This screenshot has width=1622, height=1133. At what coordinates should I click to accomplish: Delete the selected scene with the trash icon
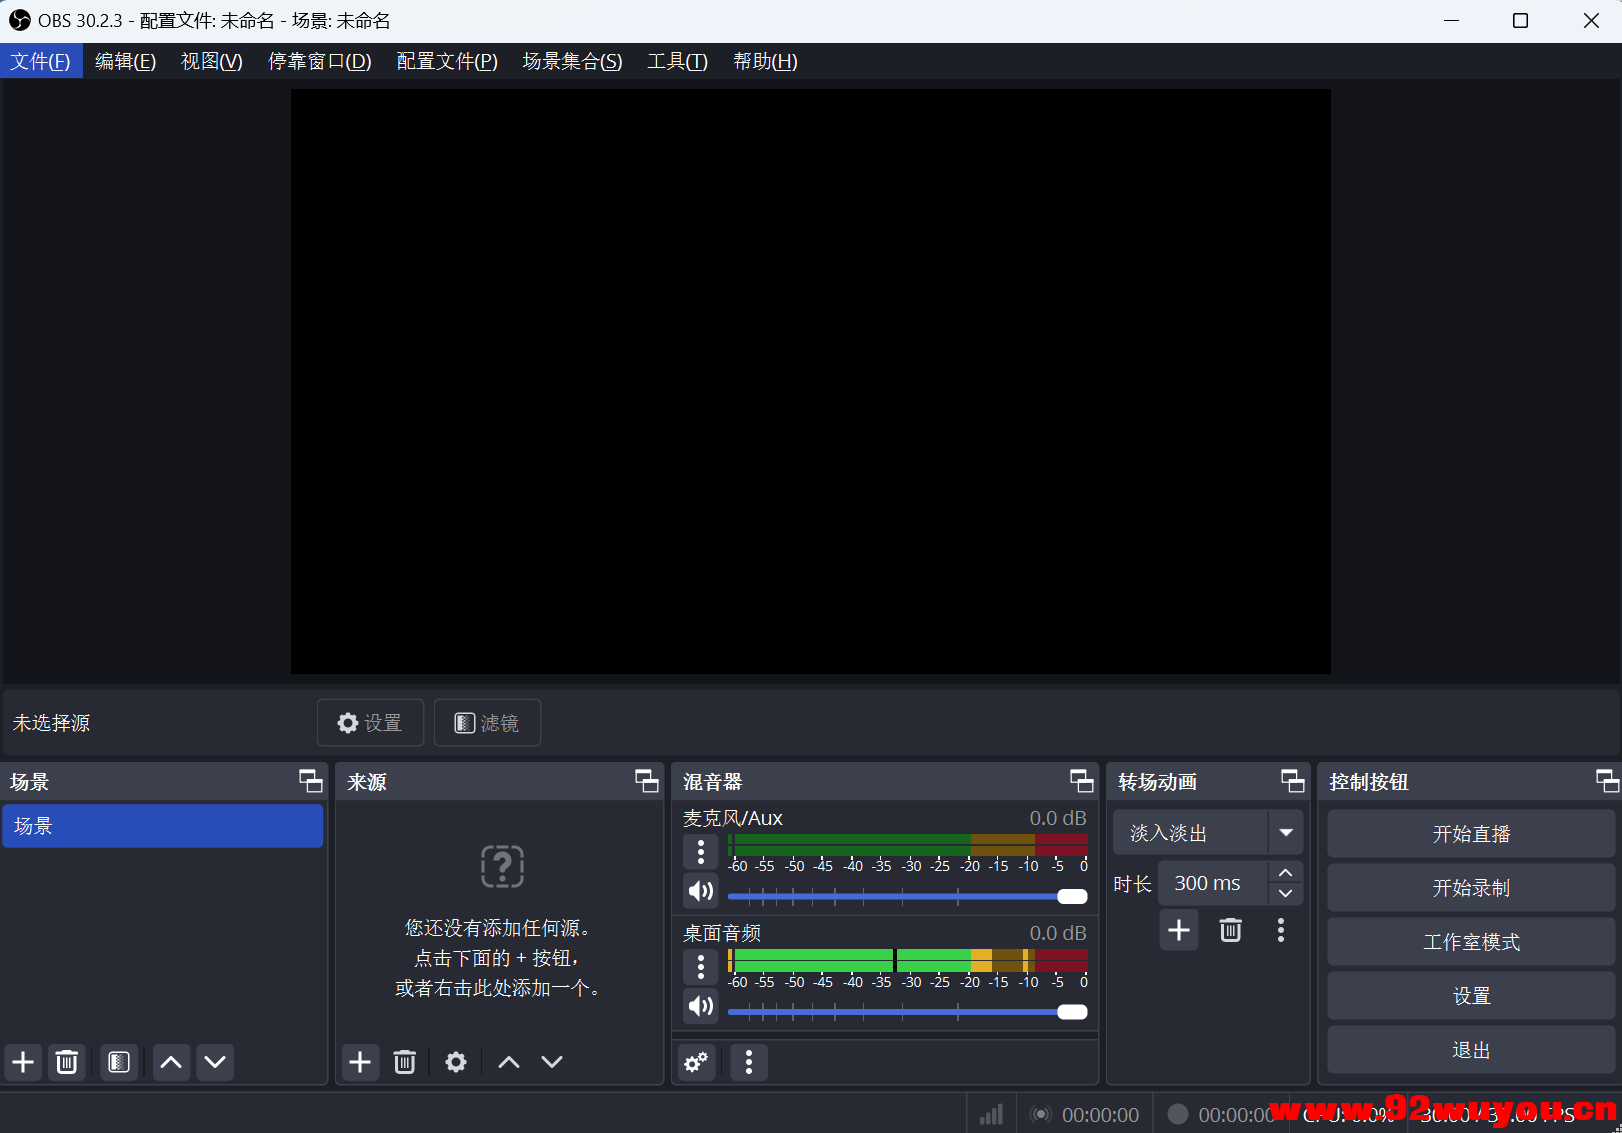click(x=67, y=1062)
